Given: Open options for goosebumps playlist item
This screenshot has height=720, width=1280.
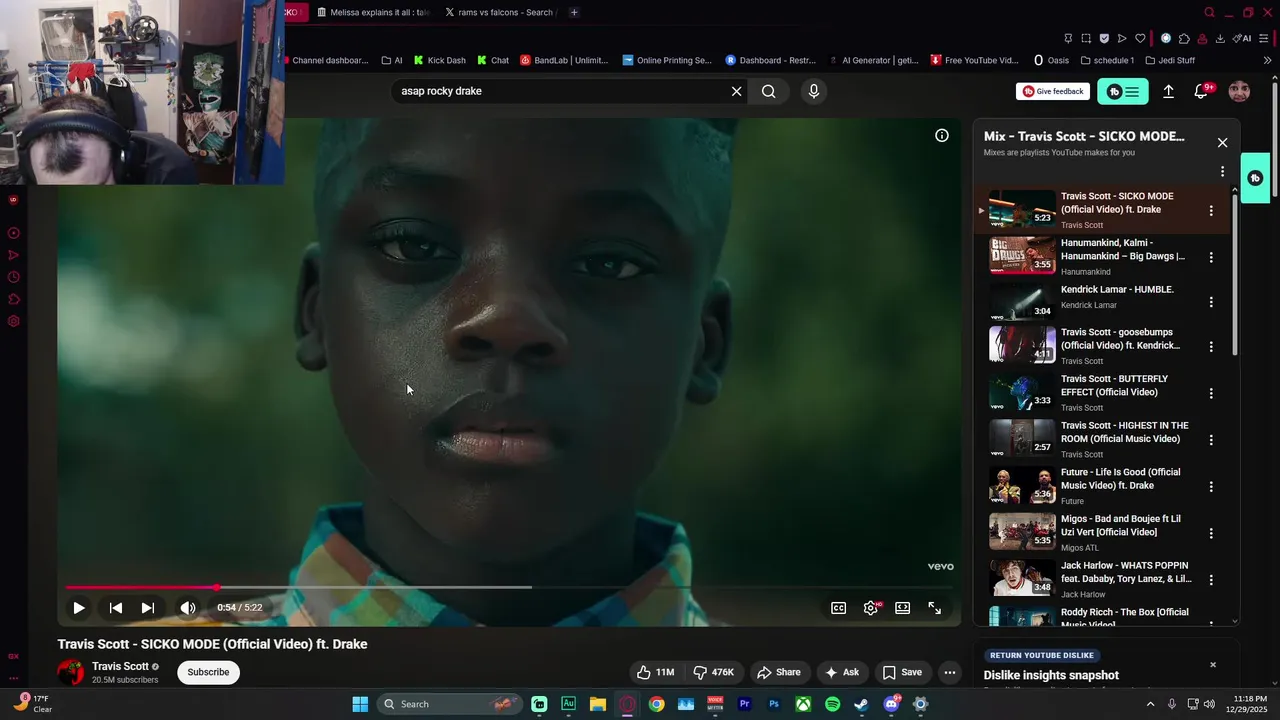Looking at the screenshot, I should (x=1211, y=347).
